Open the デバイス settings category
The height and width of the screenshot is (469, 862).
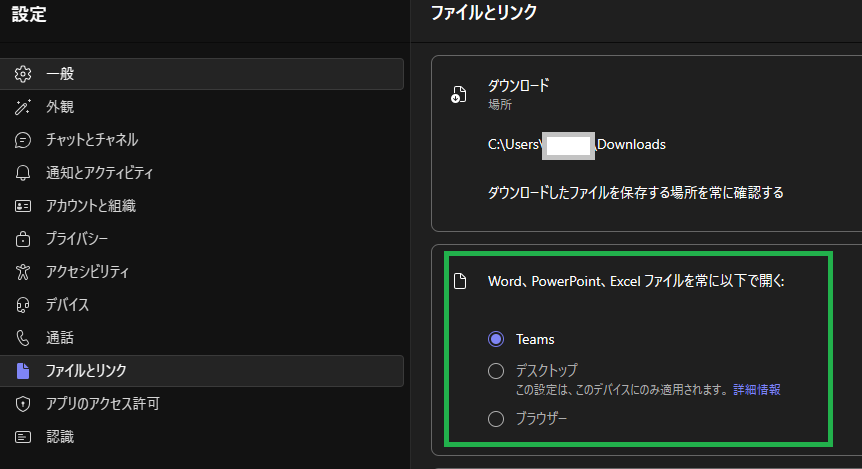[202, 305]
